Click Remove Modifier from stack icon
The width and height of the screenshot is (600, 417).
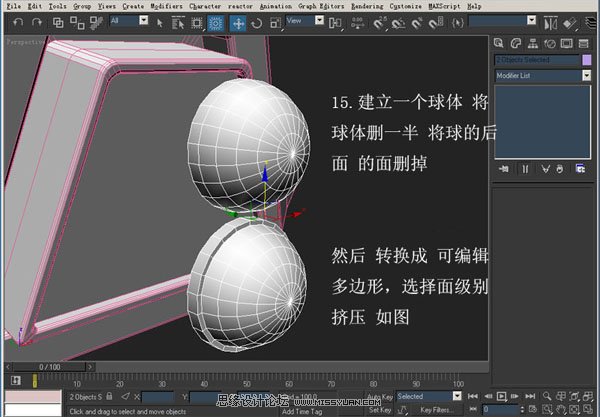[560, 169]
